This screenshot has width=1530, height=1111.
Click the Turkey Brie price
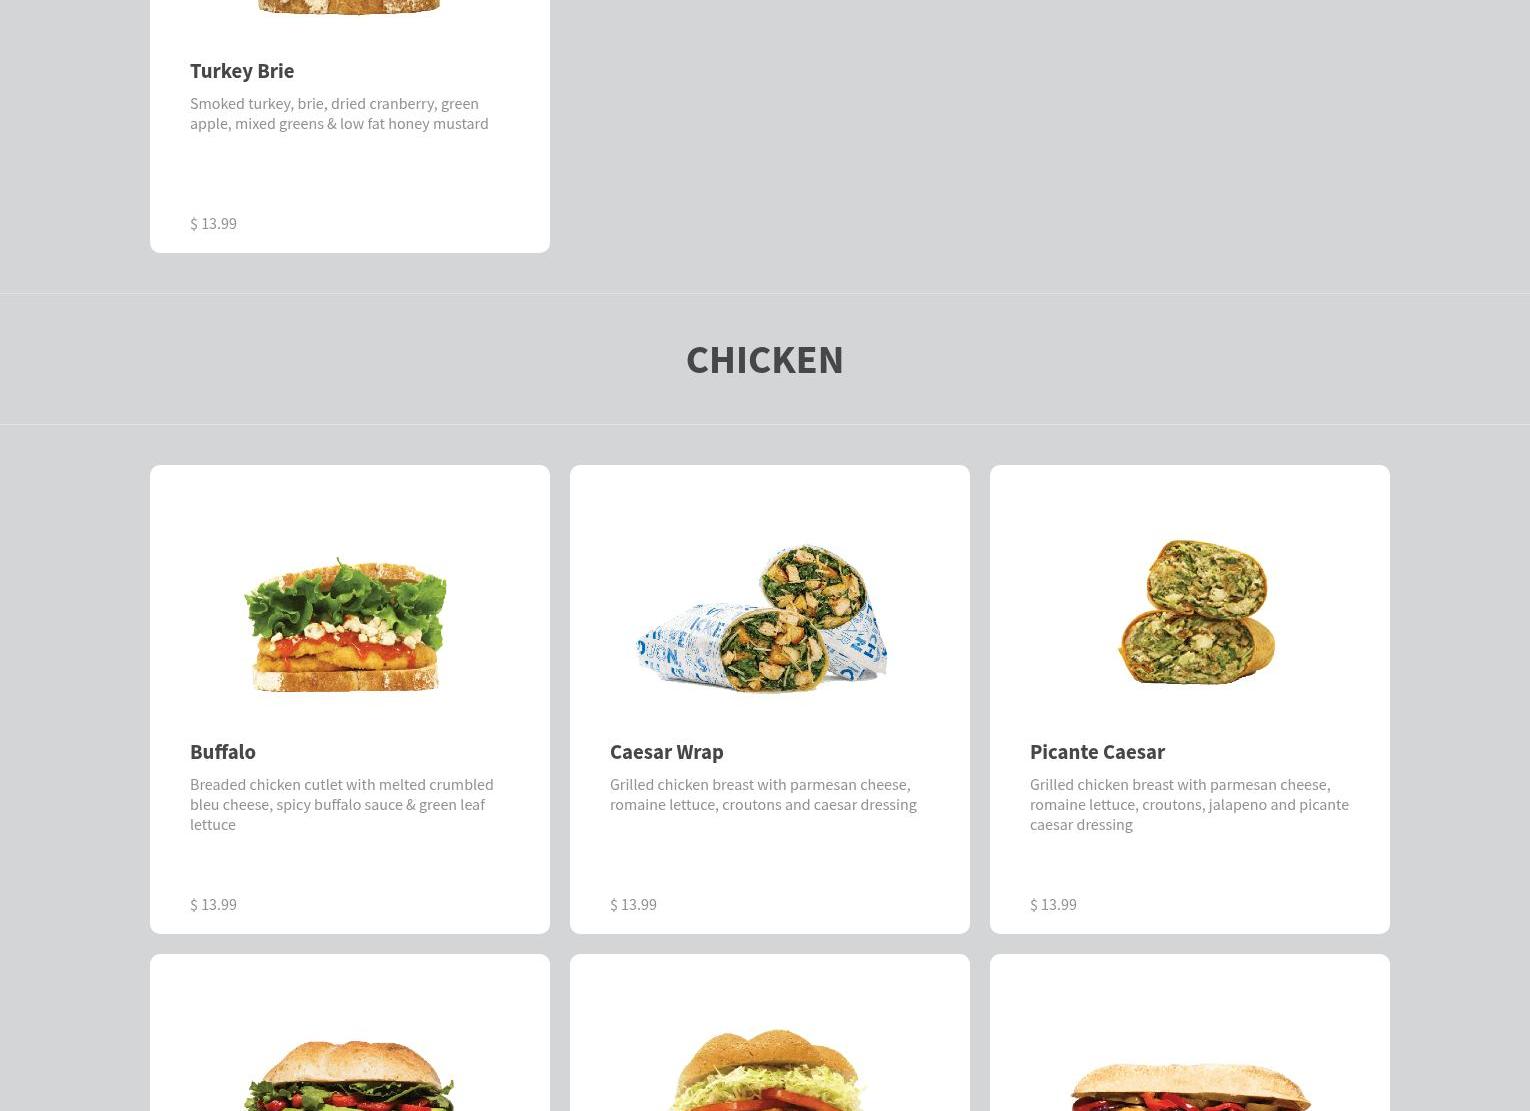coord(213,223)
